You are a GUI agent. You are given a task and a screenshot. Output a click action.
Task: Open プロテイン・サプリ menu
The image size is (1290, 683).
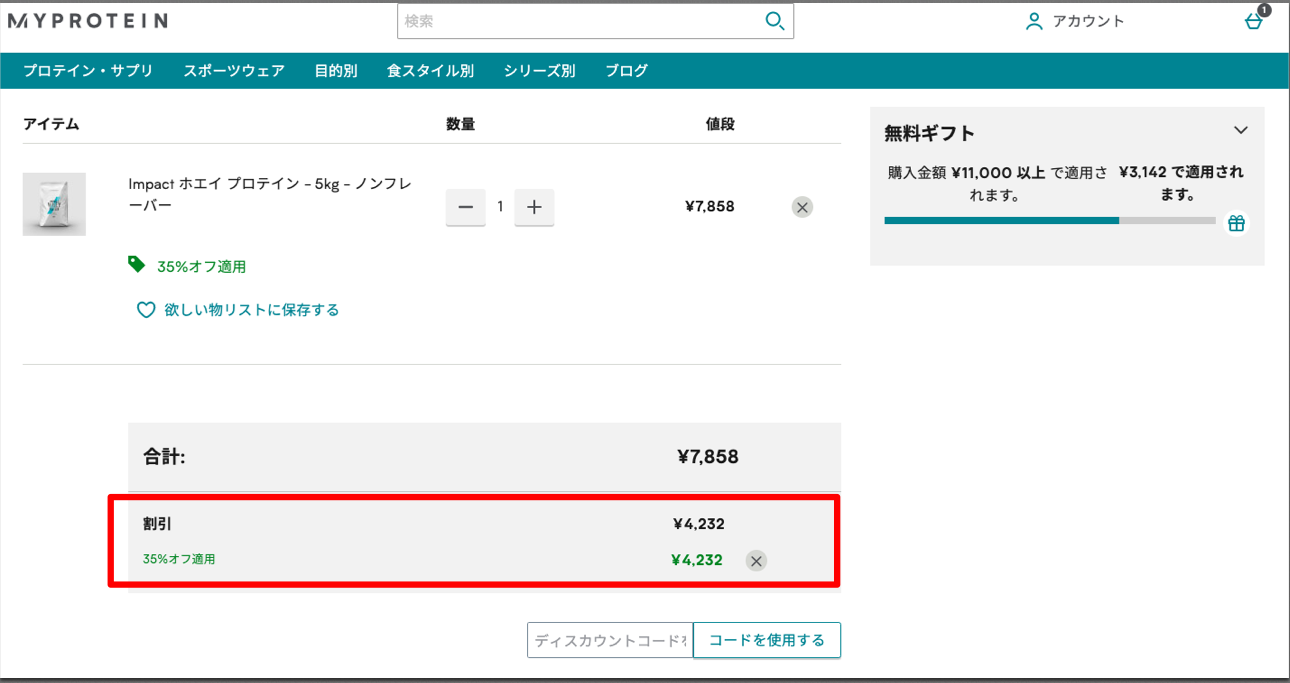pyautogui.click(x=88, y=71)
